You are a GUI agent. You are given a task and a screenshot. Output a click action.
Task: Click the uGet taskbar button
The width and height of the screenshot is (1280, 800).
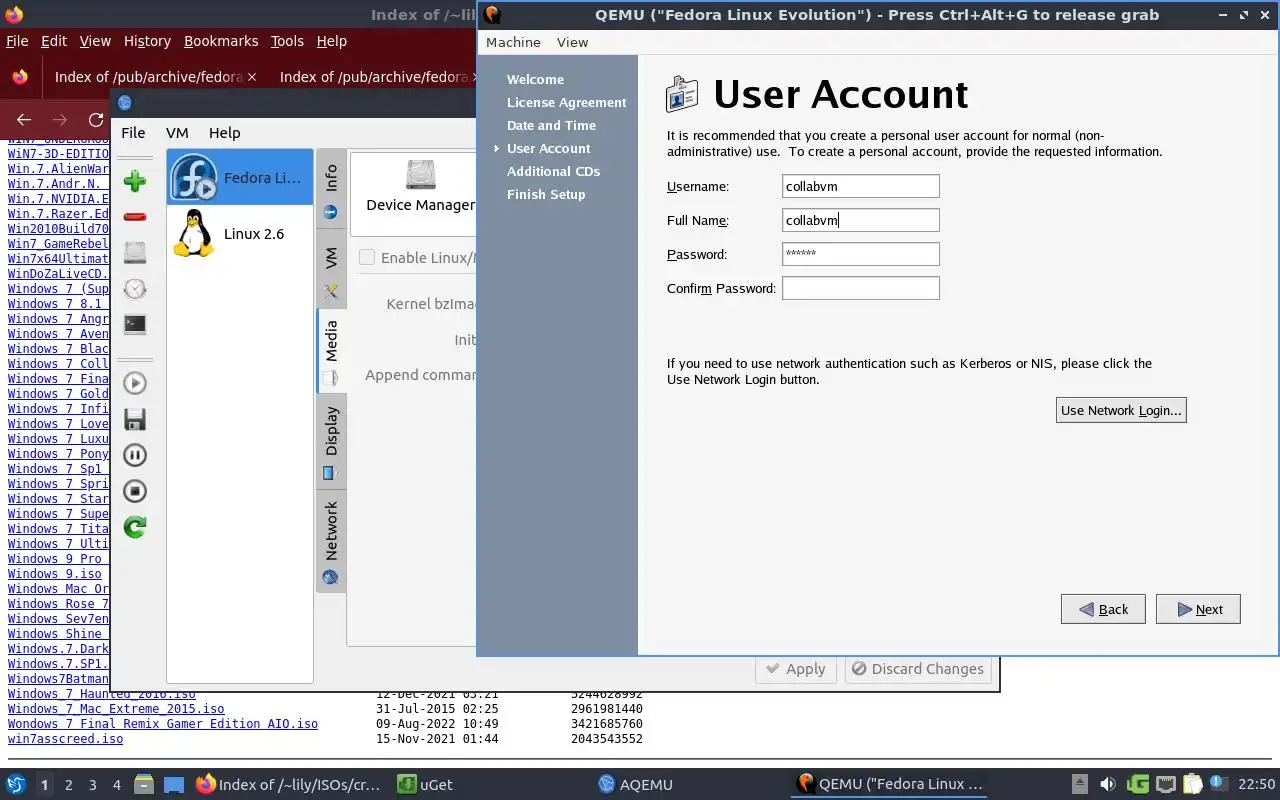[425, 785]
